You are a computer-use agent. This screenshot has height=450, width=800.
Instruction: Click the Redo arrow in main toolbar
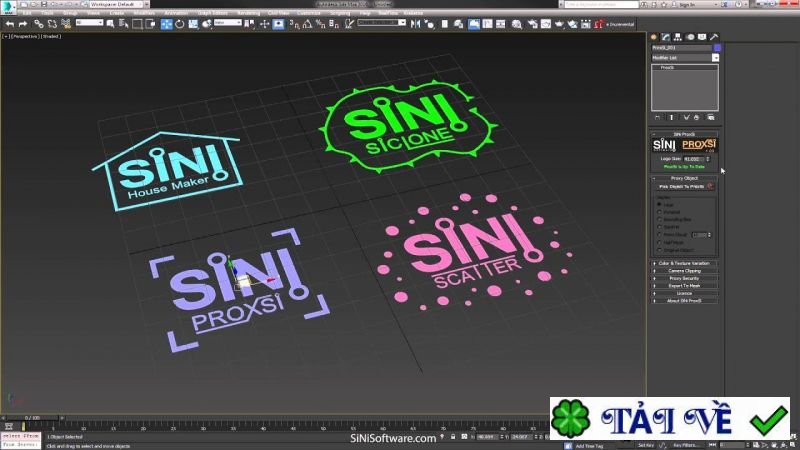point(21,24)
